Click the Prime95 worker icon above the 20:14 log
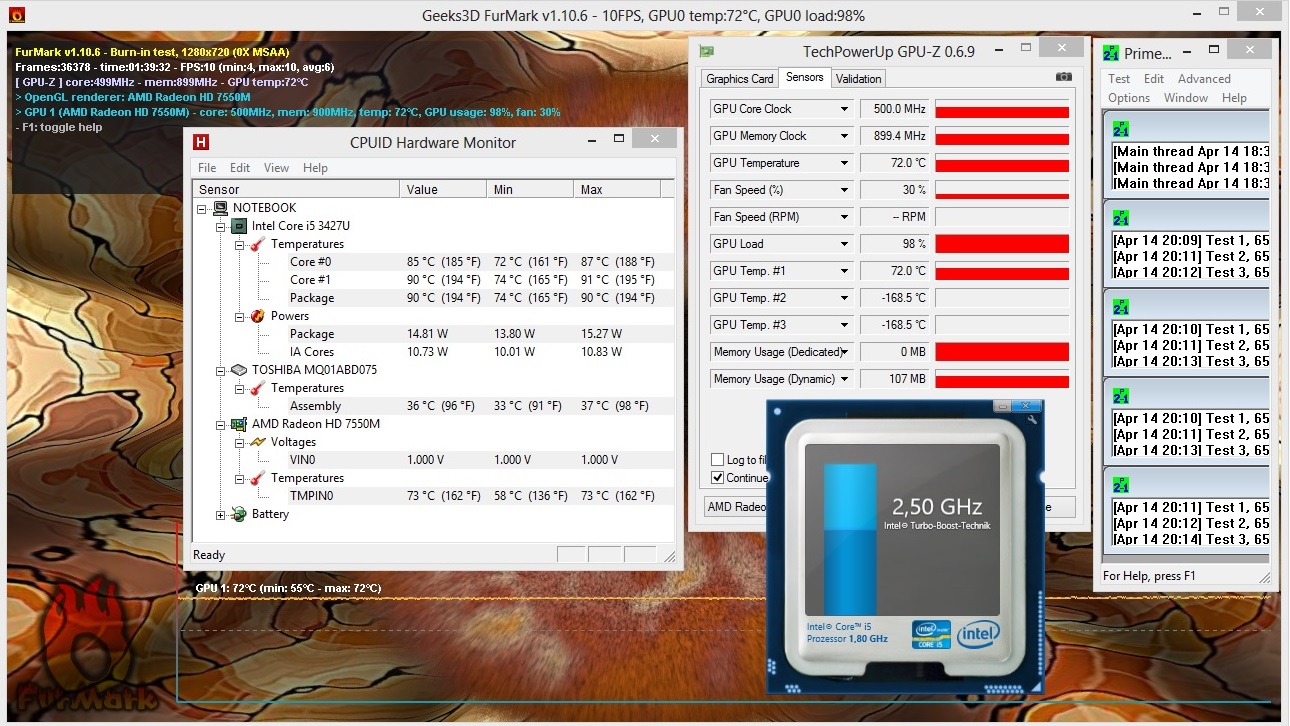Viewport: 1290px width, 726px height. click(1120, 485)
